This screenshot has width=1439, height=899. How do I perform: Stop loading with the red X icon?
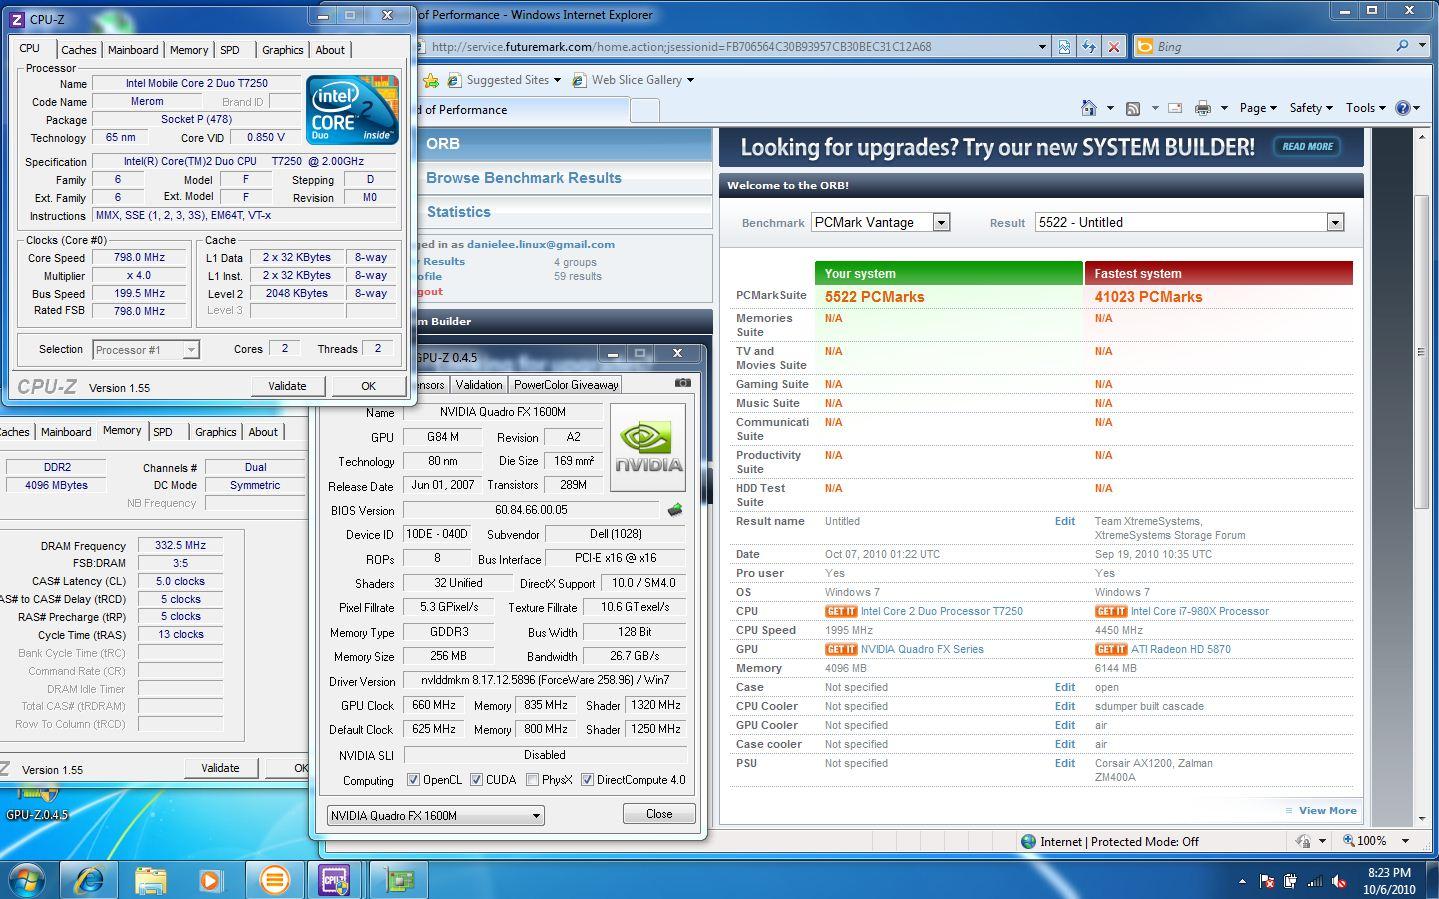click(x=1113, y=47)
